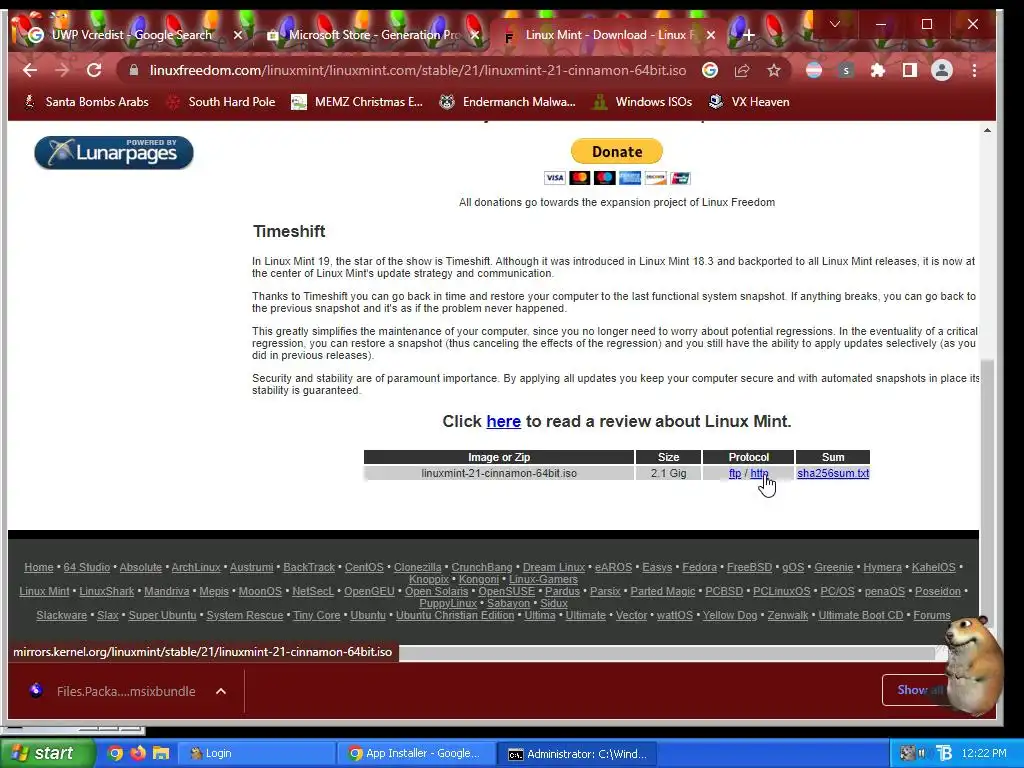Open the ArchLinux footer link
The height and width of the screenshot is (768, 1024).
click(x=196, y=568)
